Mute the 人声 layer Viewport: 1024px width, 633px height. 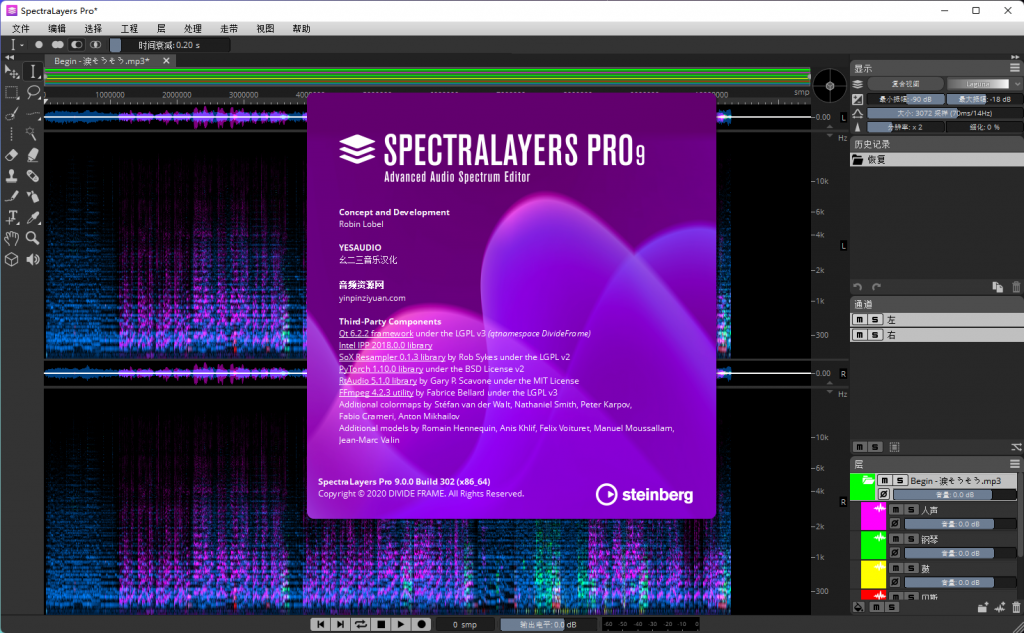[x=896, y=510]
